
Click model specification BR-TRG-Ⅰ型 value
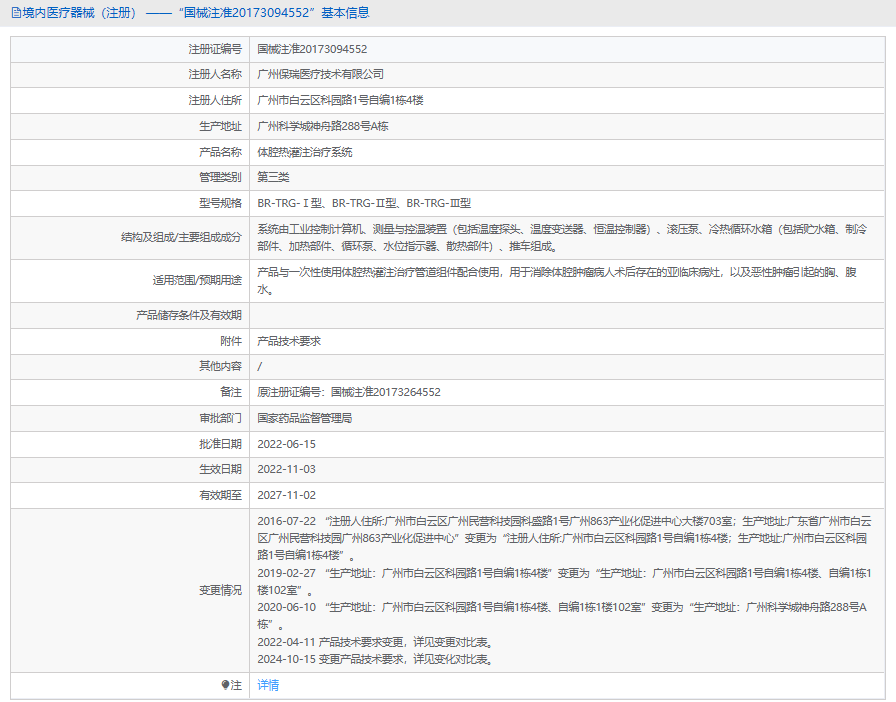[x=364, y=203]
